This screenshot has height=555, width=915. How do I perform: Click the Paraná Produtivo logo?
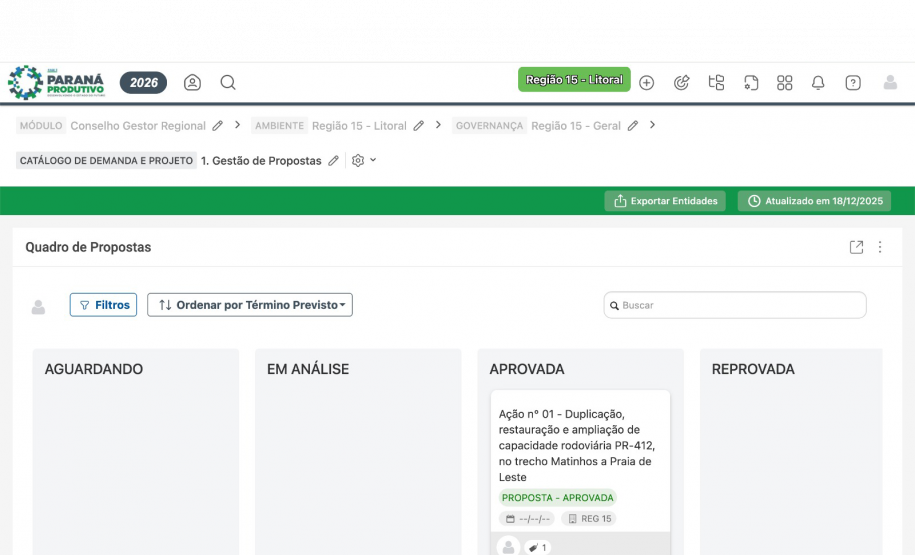pos(56,82)
